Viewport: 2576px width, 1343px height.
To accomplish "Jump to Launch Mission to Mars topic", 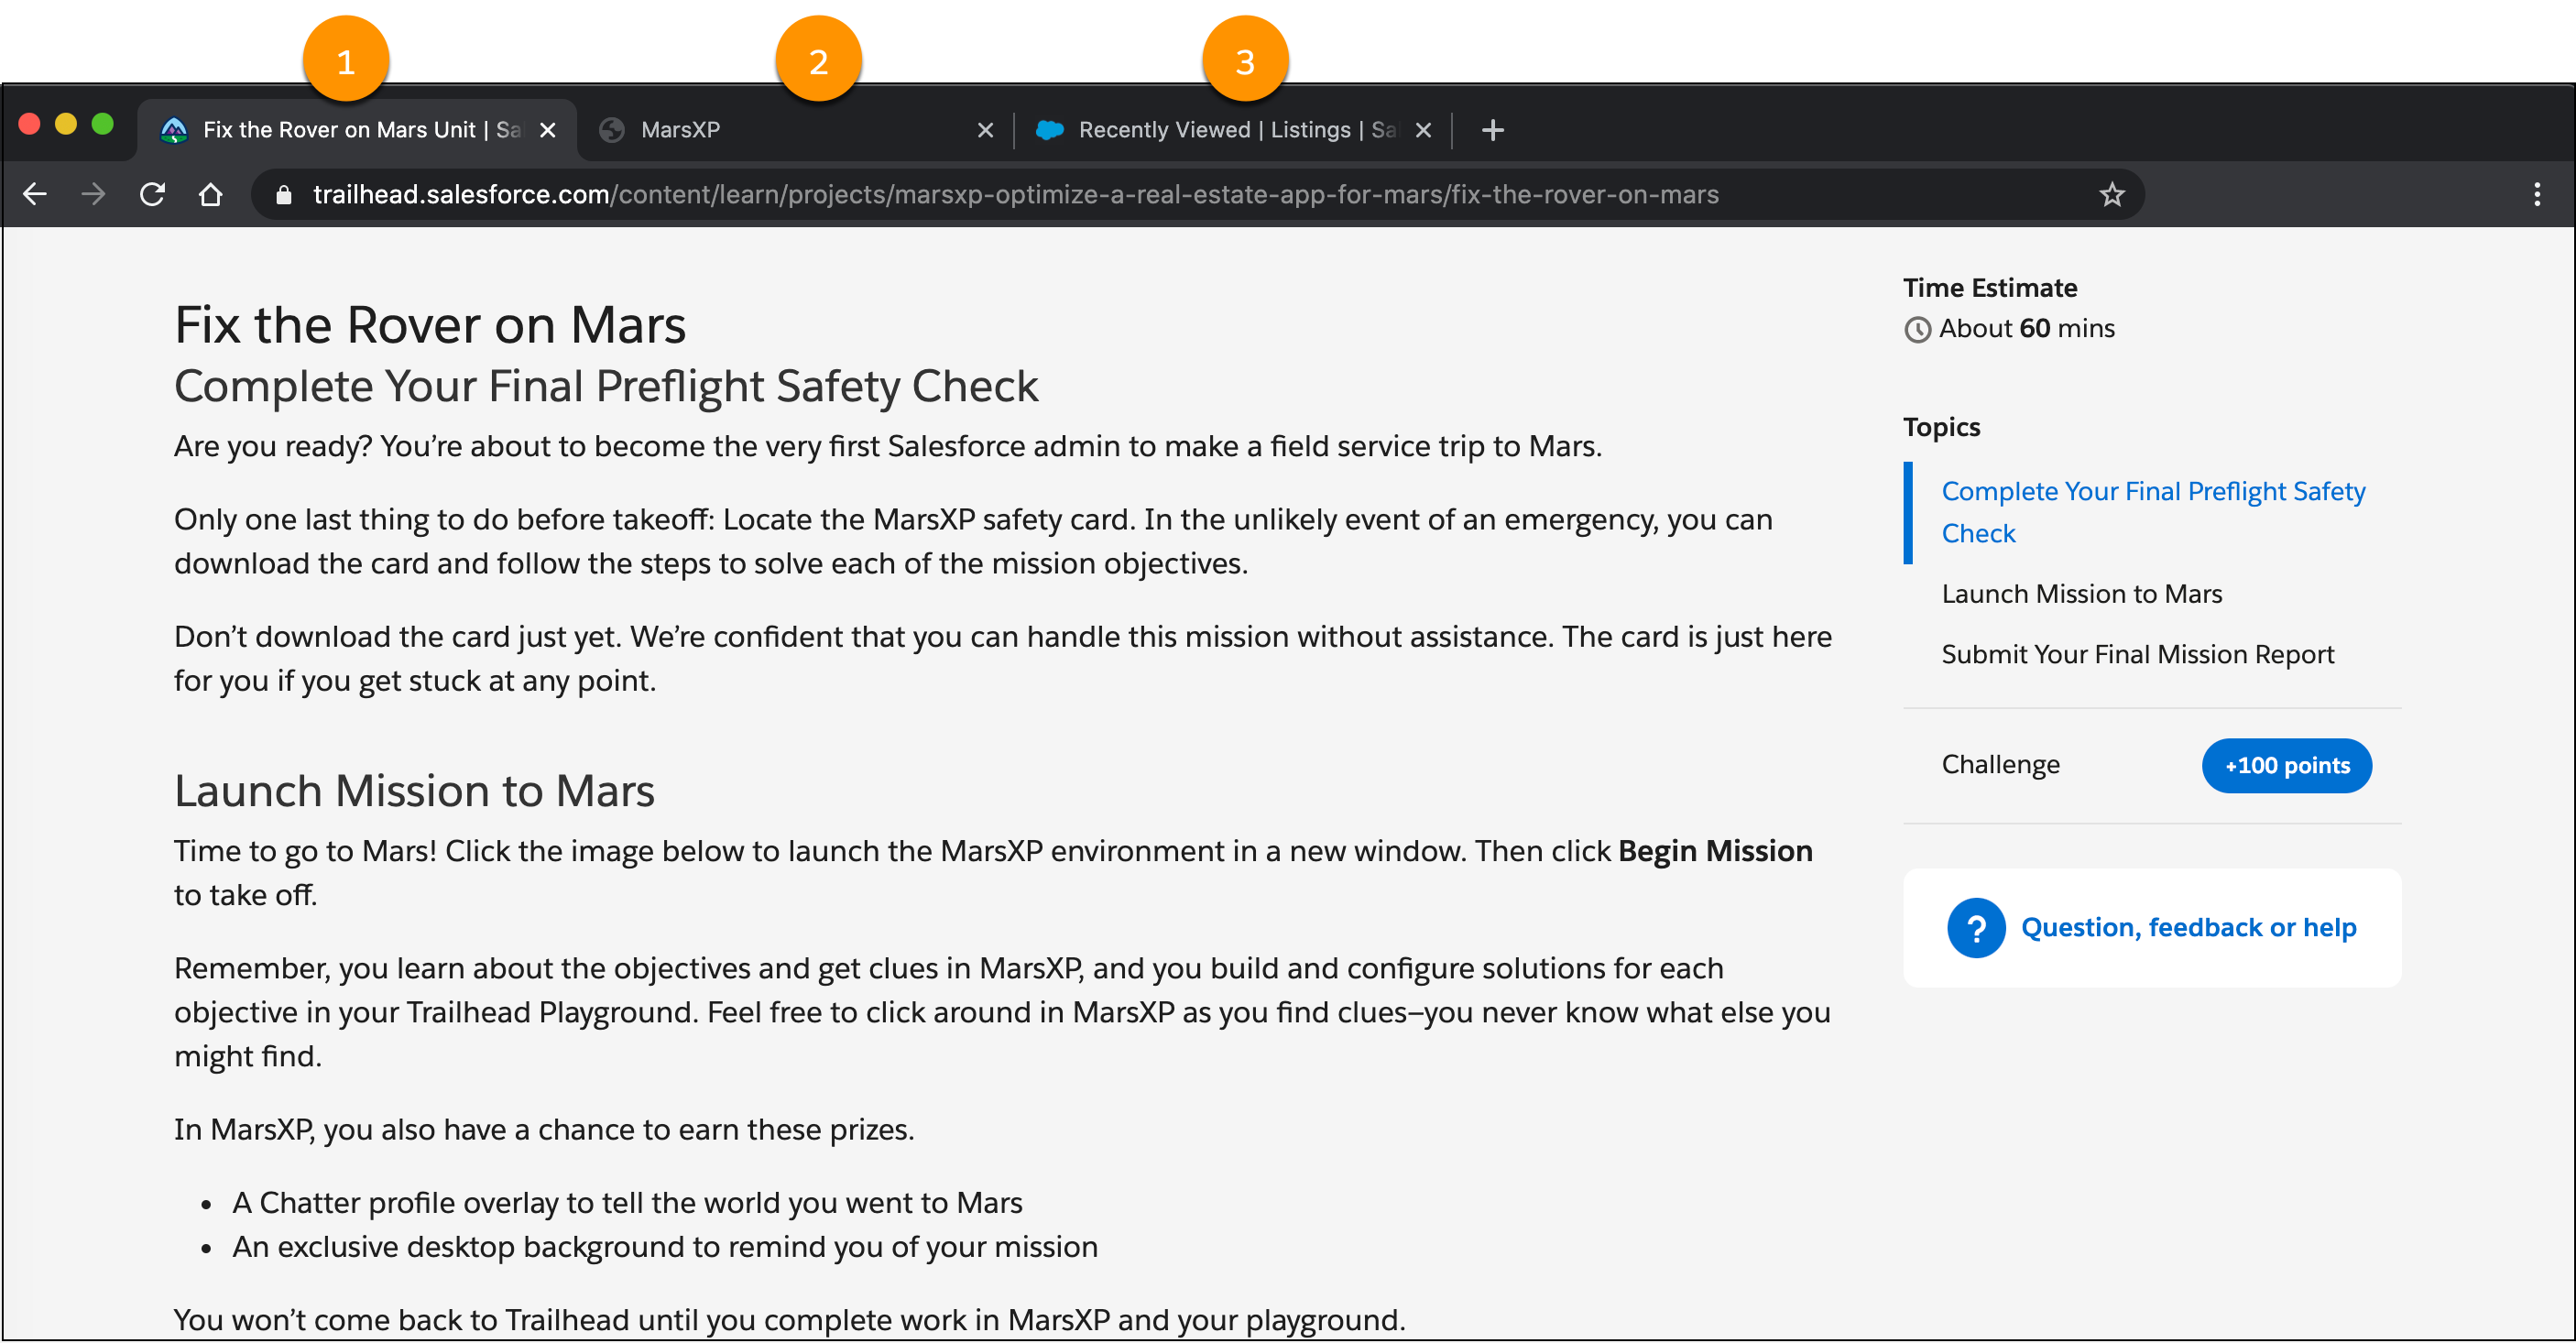I will 2081,594.
